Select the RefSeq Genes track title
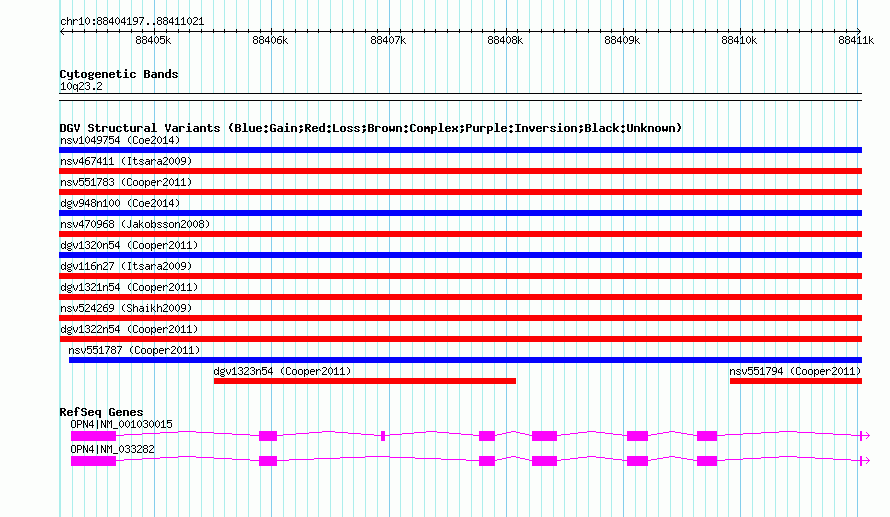 point(101,412)
